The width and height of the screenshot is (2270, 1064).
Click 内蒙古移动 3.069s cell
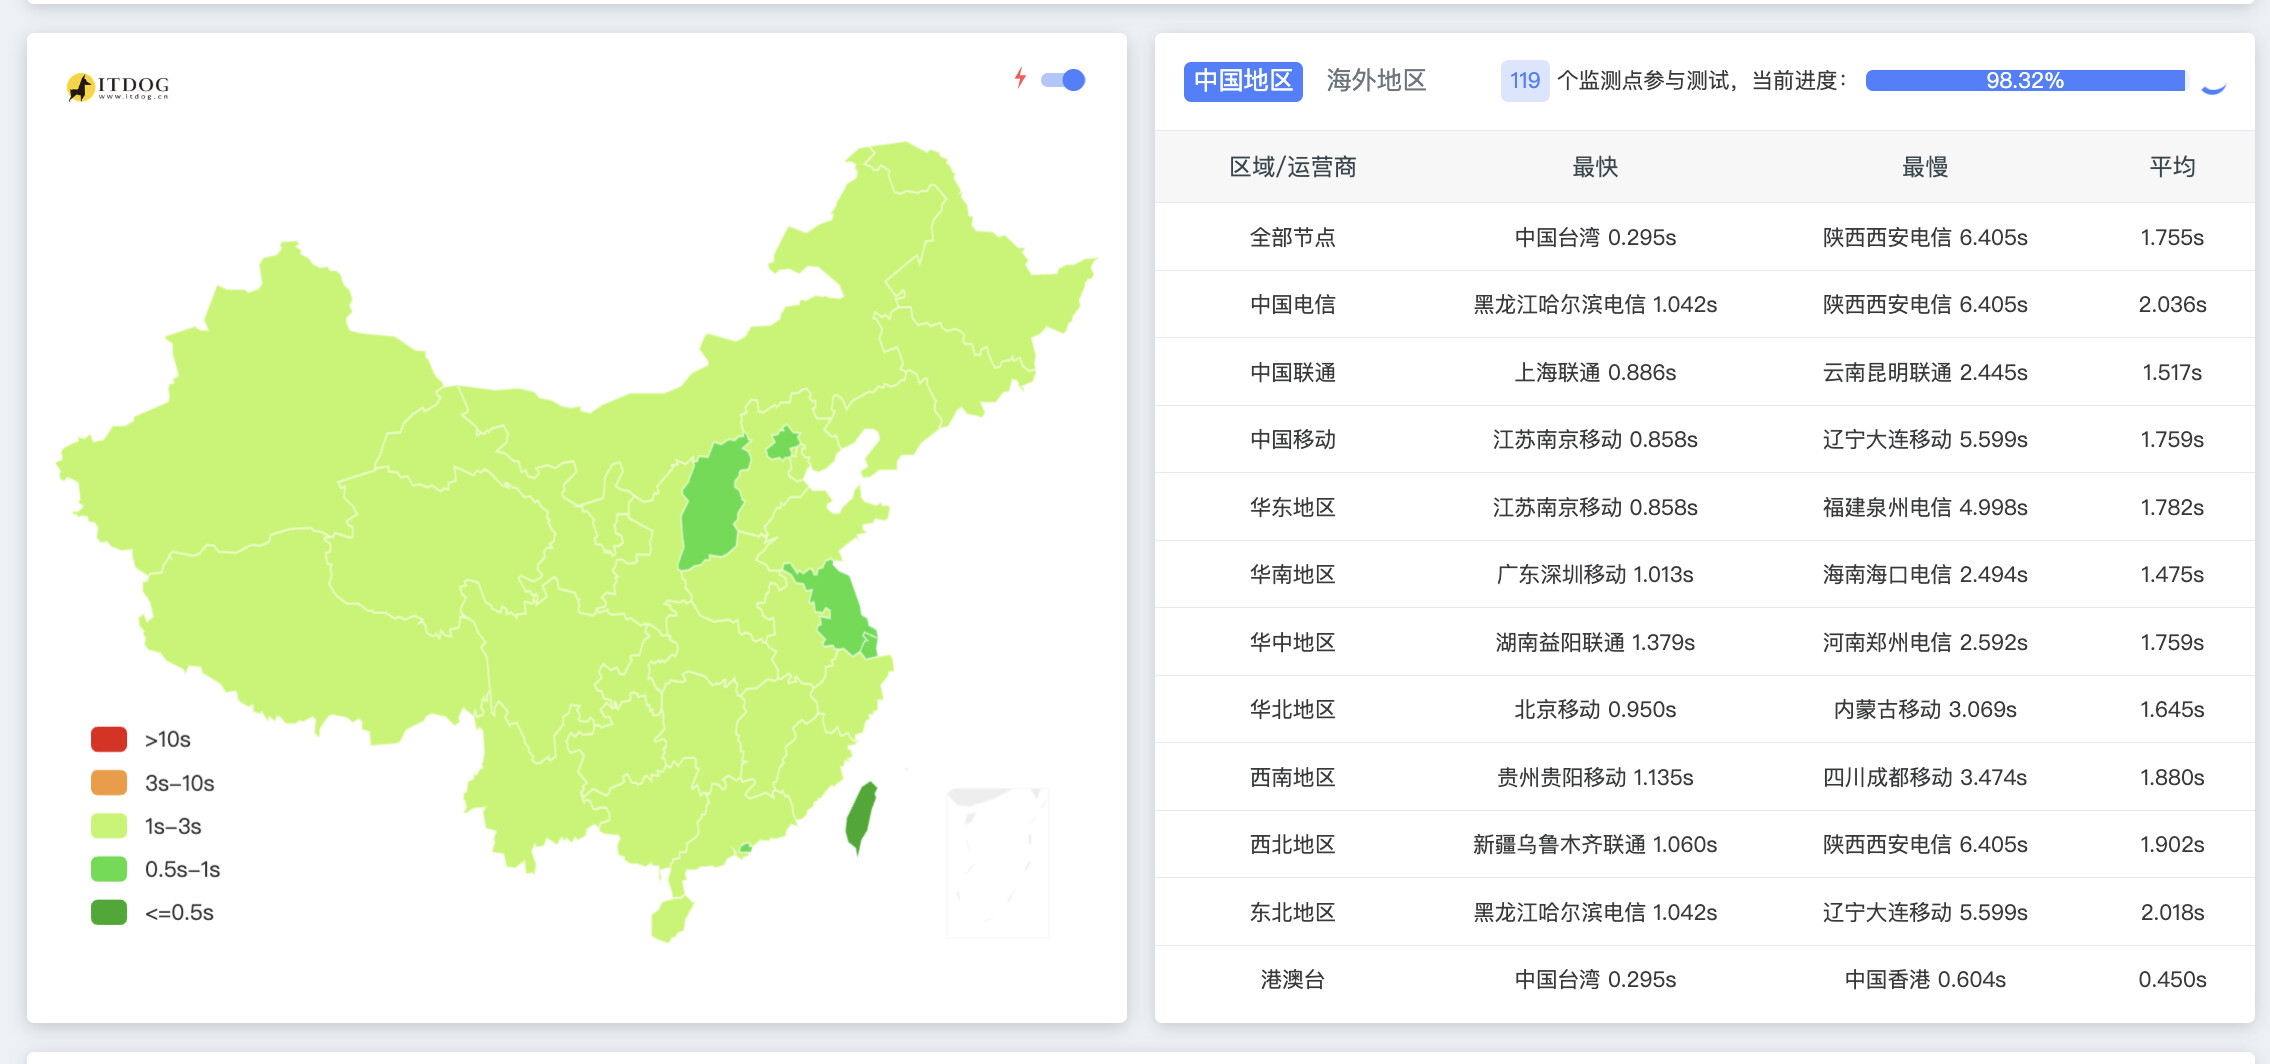tap(1925, 709)
